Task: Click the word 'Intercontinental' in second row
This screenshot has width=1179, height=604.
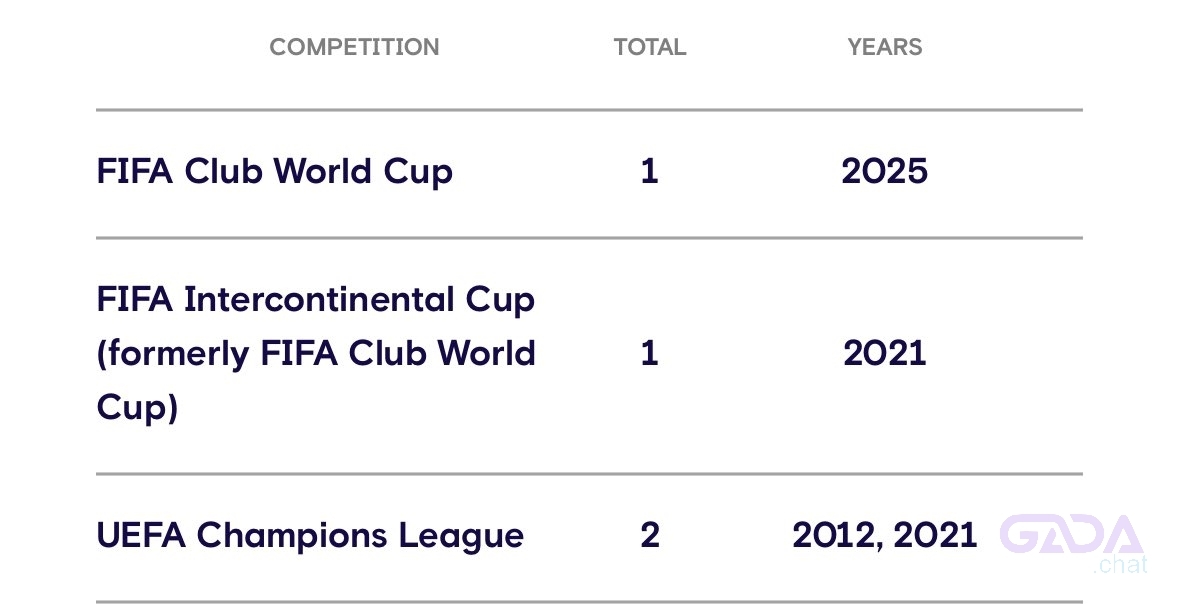Action: pyautogui.click(x=319, y=299)
